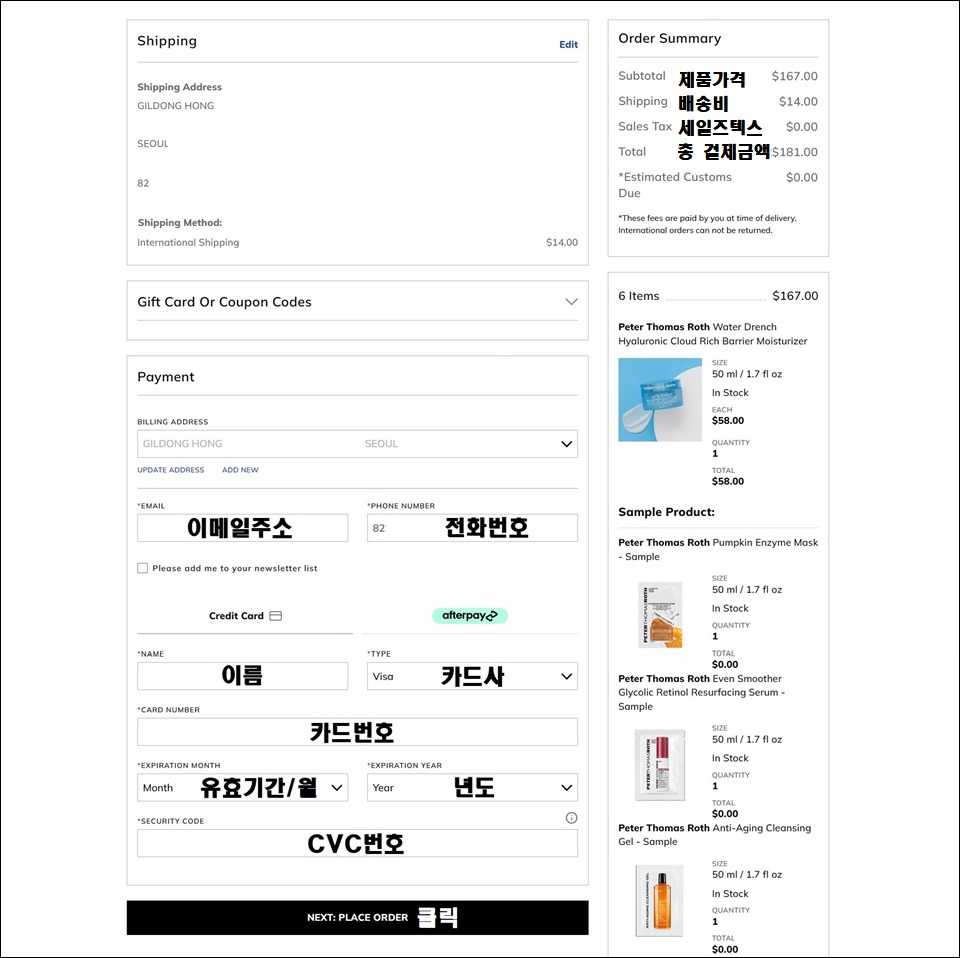Click the Water Drench Hyaluronic Cloud product name

pyautogui.click(x=713, y=334)
